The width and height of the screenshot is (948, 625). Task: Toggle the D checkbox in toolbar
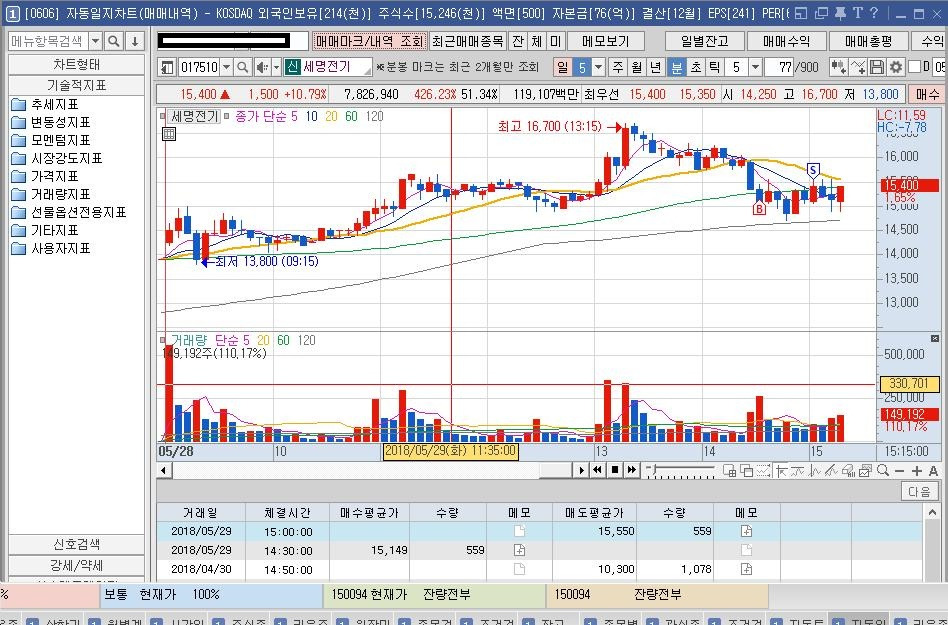(x=914, y=66)
